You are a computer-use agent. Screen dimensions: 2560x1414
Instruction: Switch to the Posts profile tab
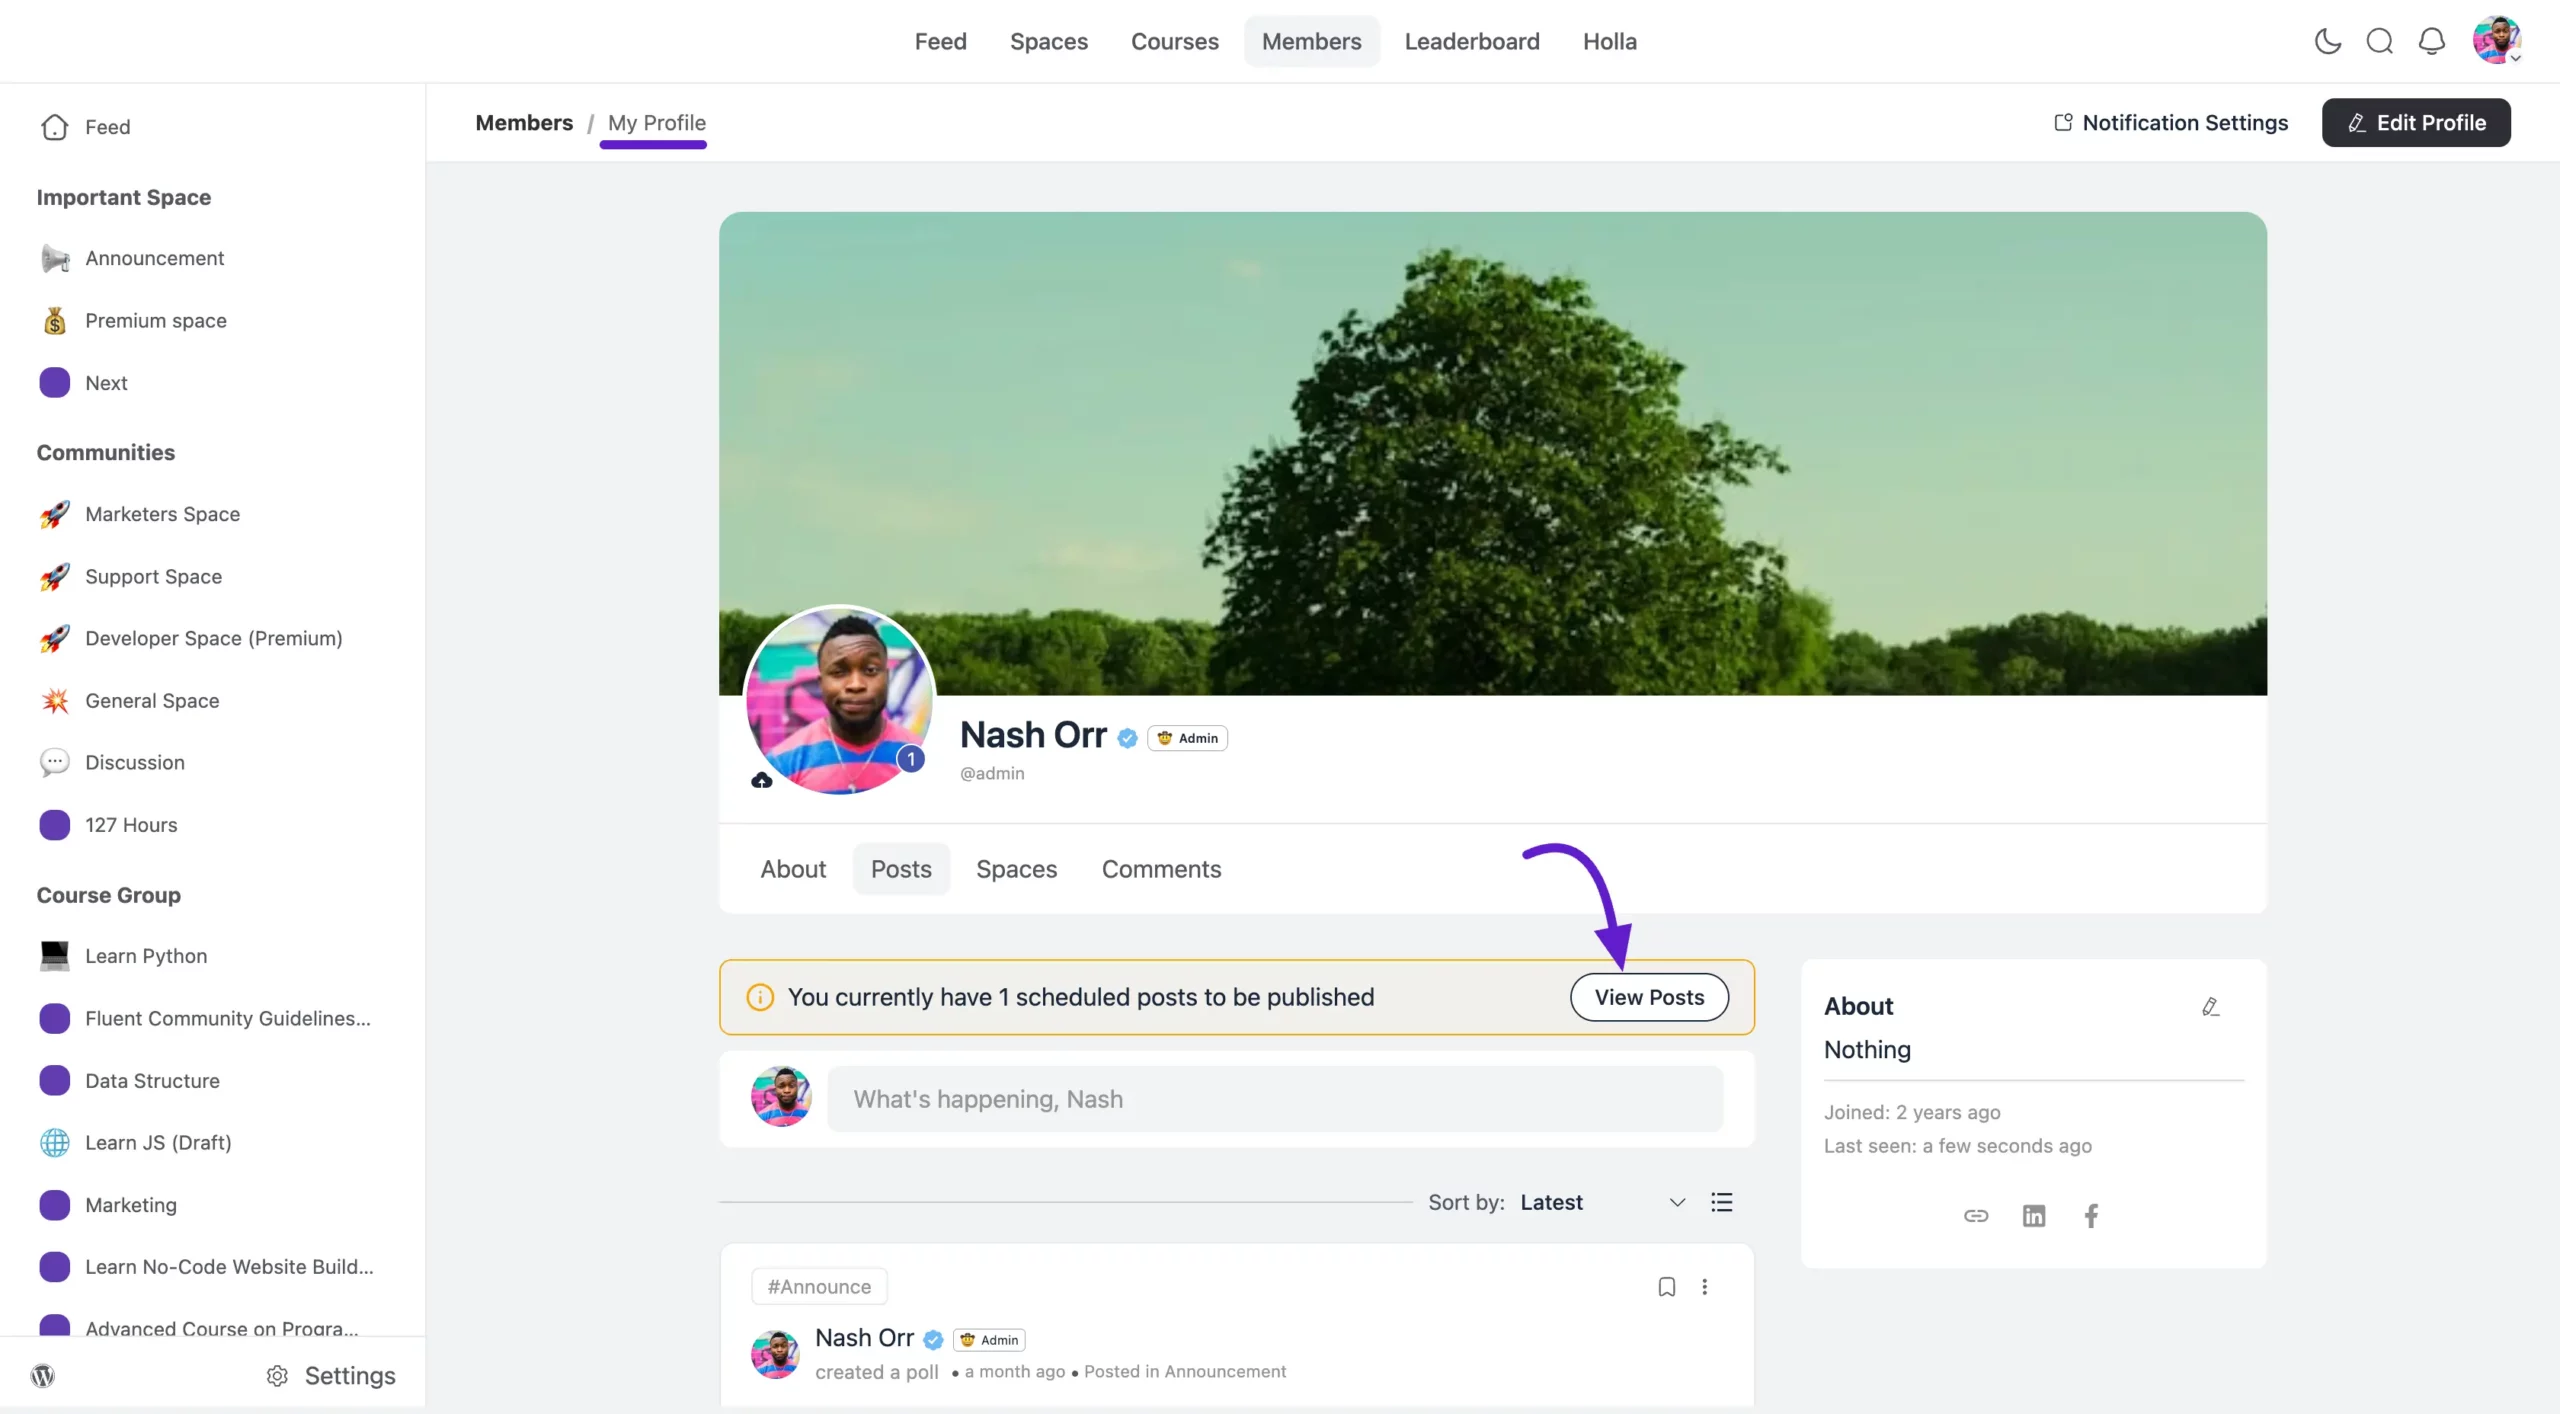click(901, 869)
